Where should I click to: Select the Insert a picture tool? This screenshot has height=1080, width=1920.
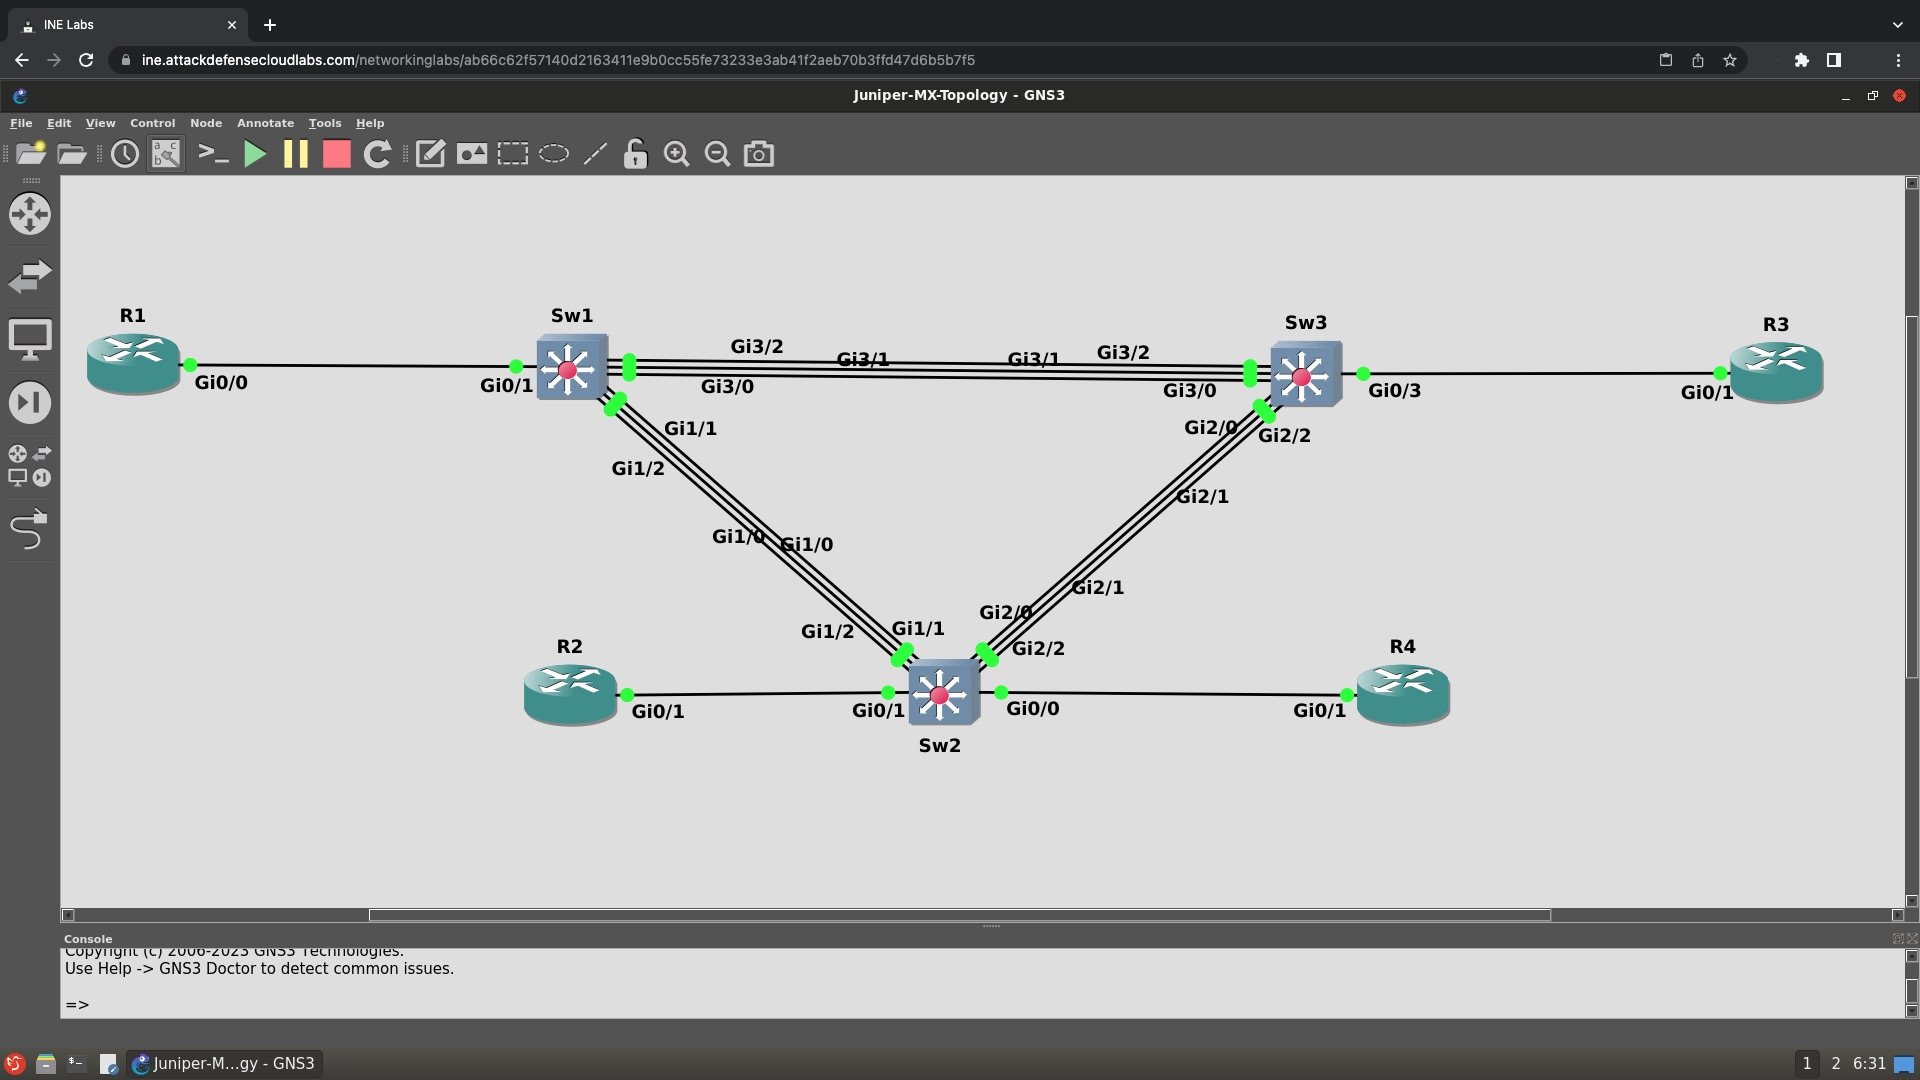click(472, 154)
